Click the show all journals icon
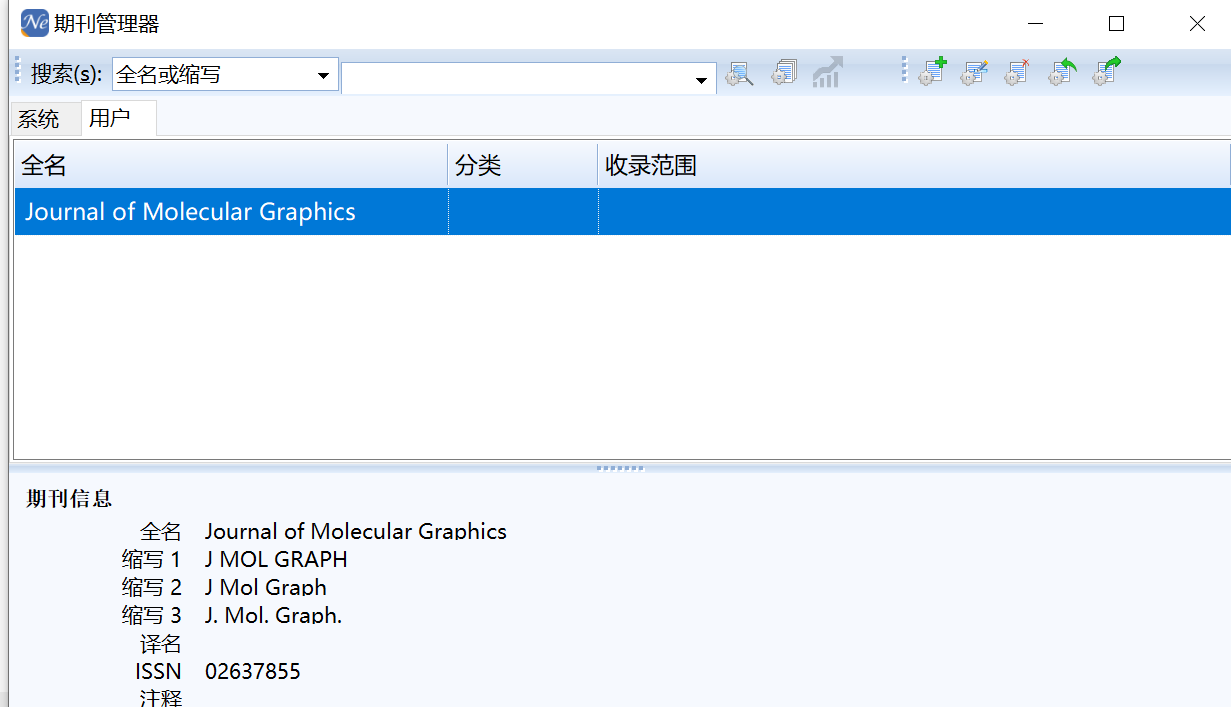 pos(784,73)
